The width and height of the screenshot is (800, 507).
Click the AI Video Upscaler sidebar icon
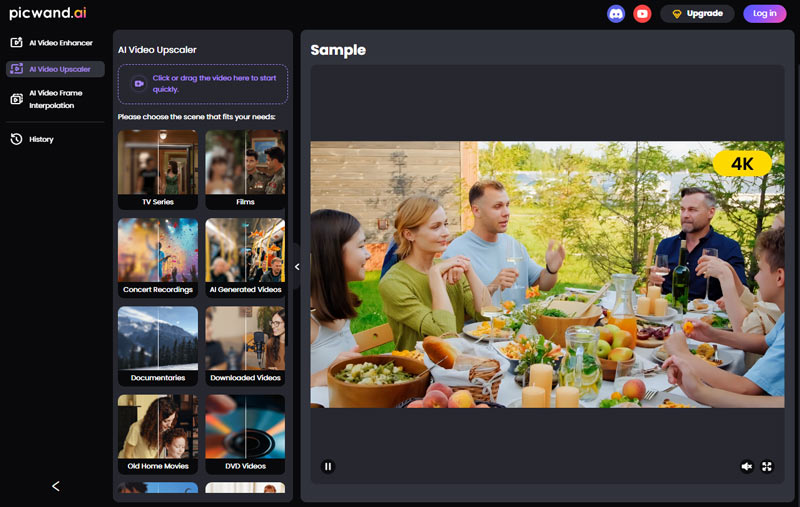point(16,69)
